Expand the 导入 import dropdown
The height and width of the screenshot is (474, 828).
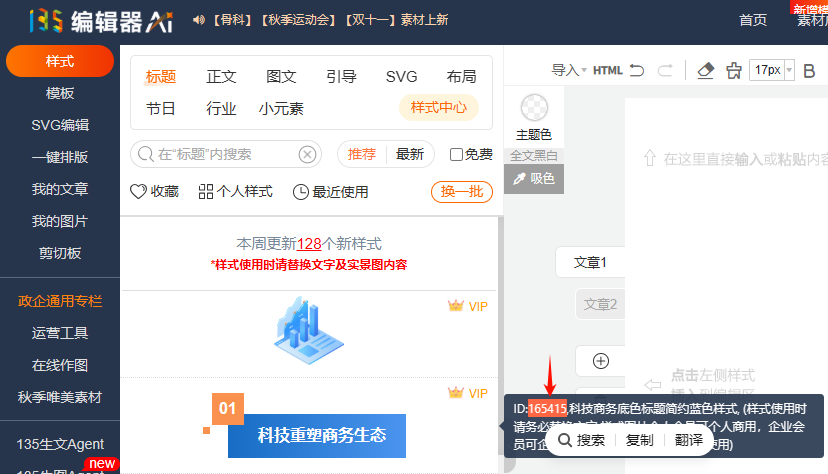pyautogui.click(x=569, y=70)
